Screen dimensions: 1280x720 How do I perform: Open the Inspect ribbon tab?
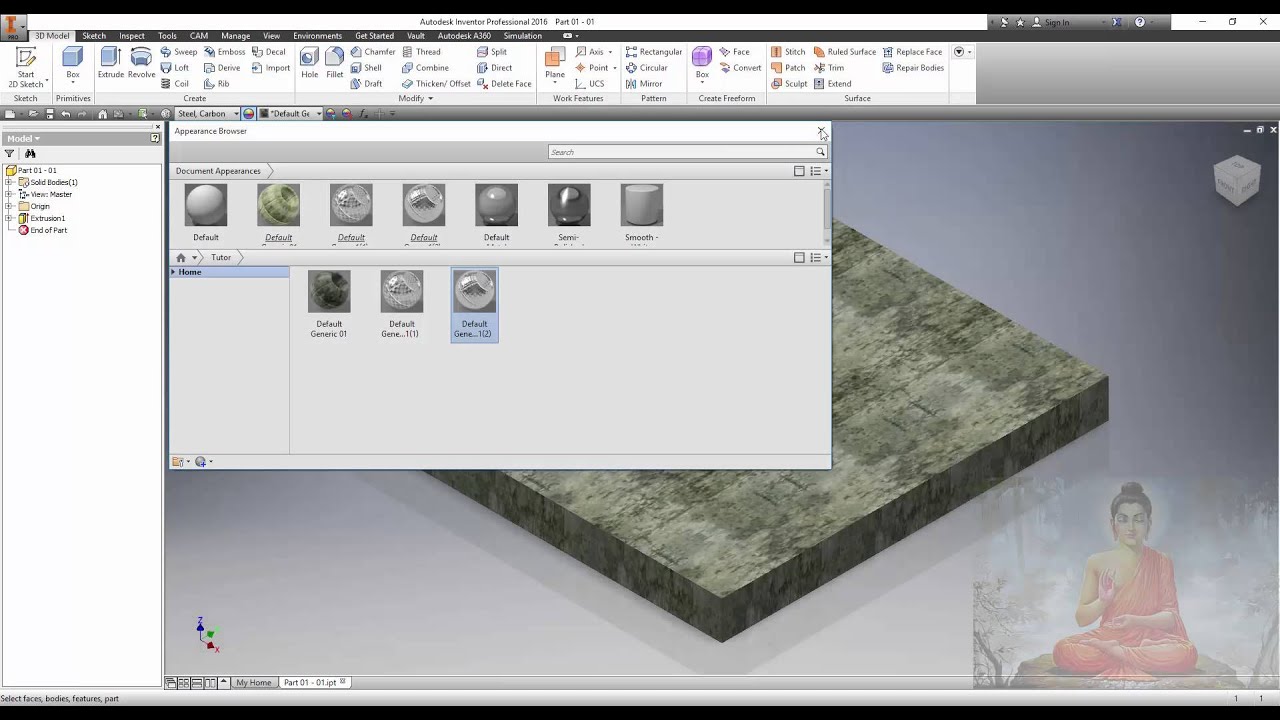point(132,36)
